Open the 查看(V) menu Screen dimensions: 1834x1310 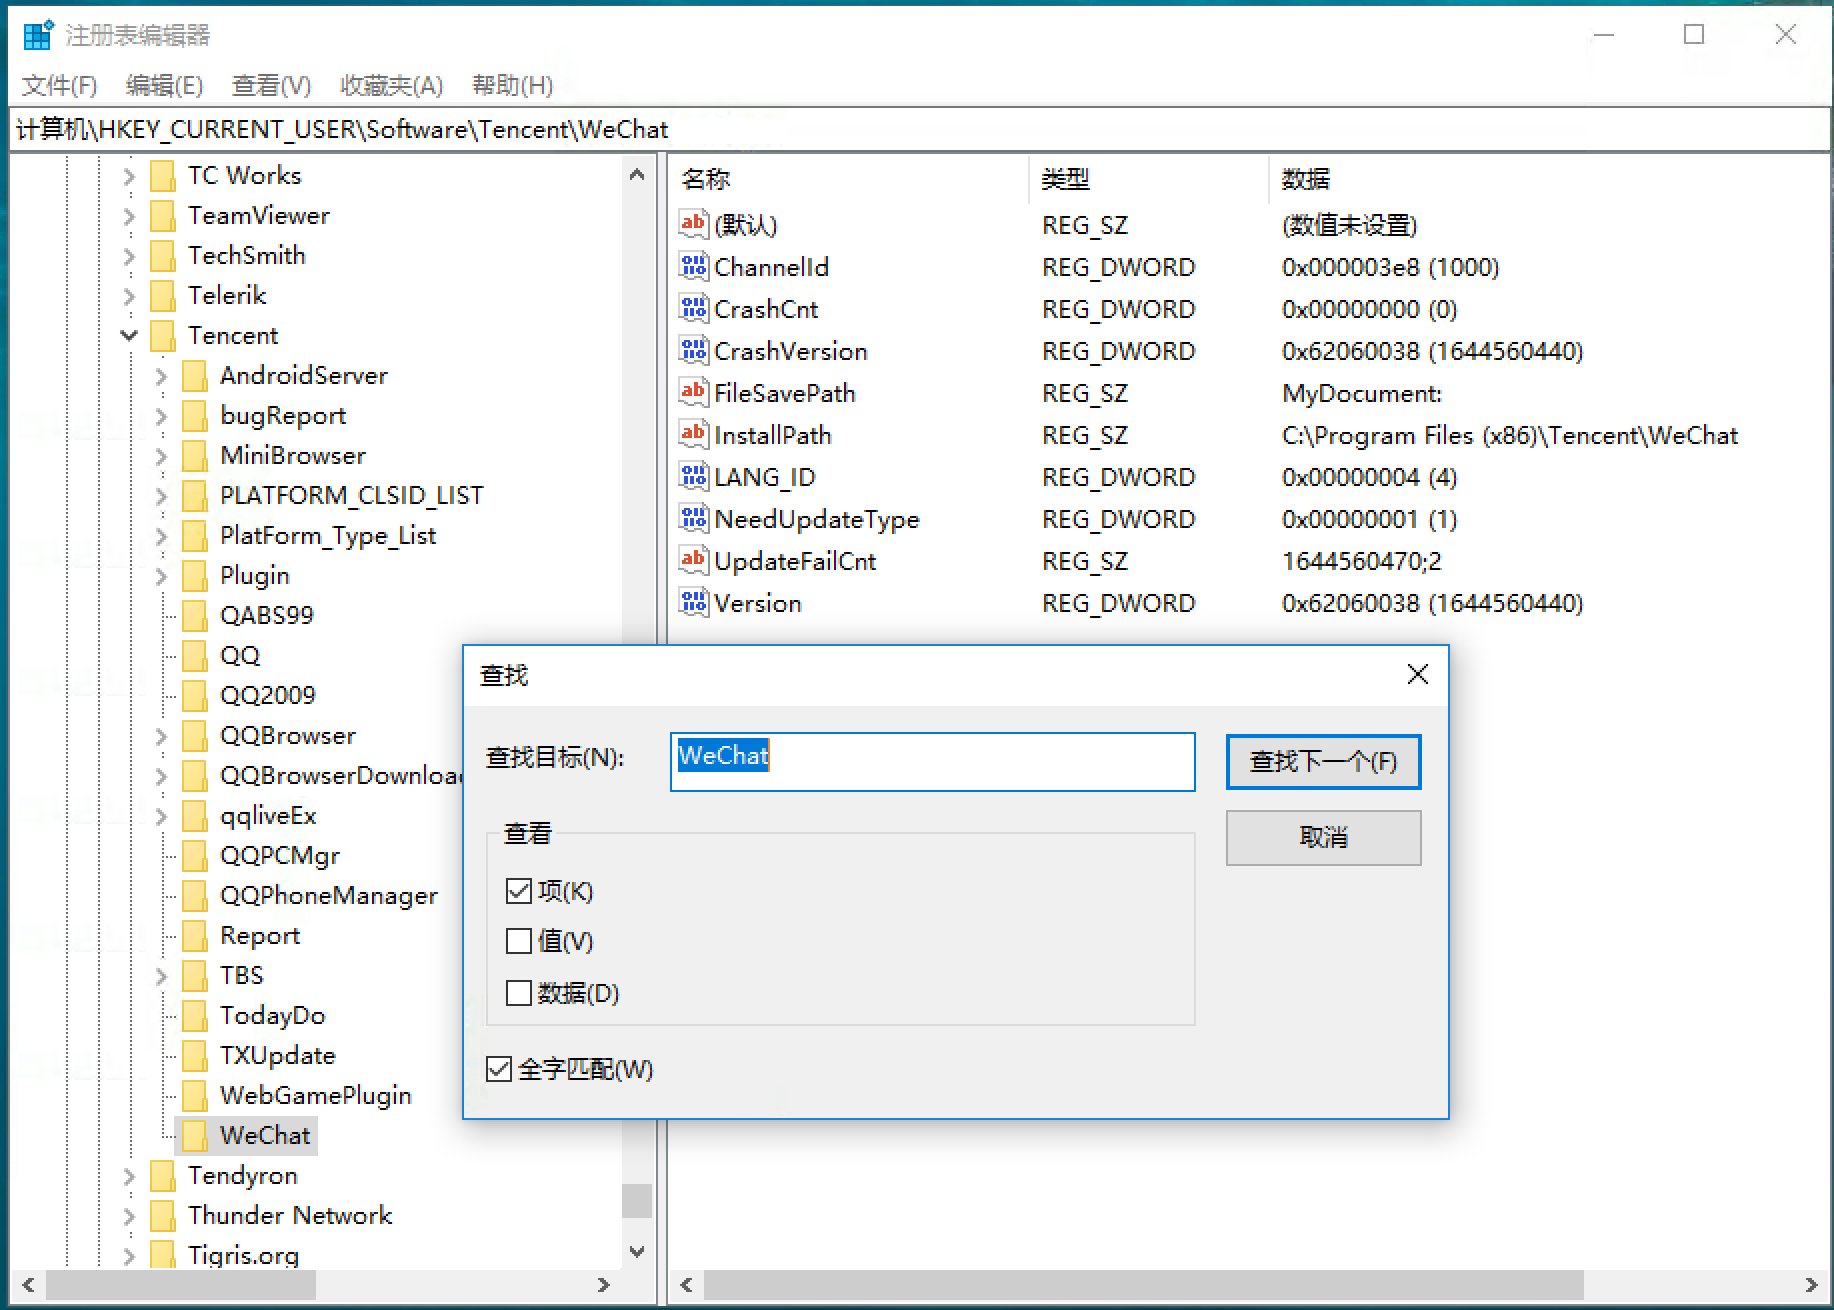coord(271,86)
